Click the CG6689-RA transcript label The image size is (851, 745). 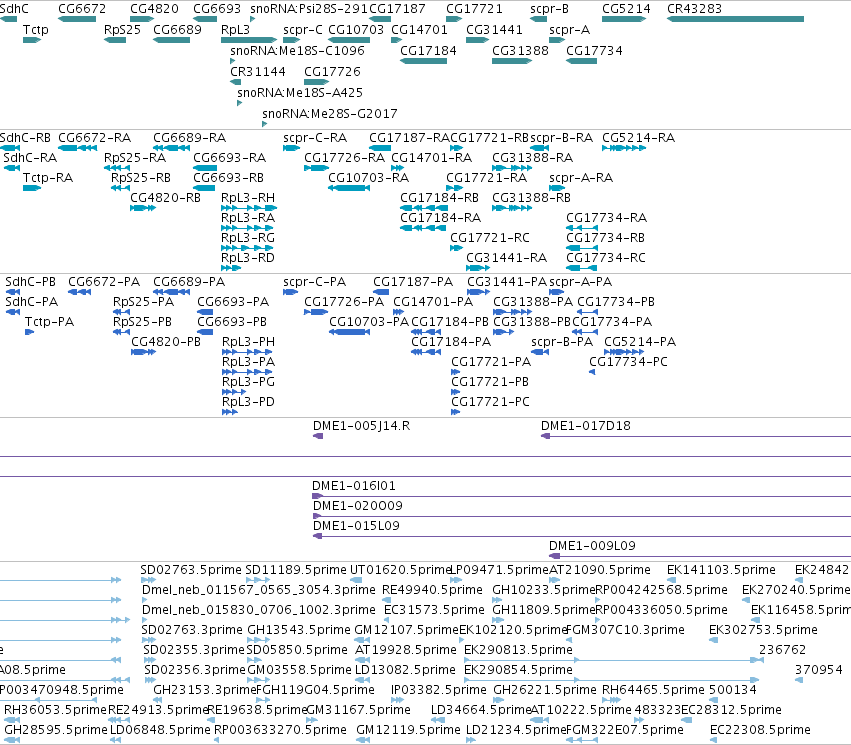tap(189, 138)
